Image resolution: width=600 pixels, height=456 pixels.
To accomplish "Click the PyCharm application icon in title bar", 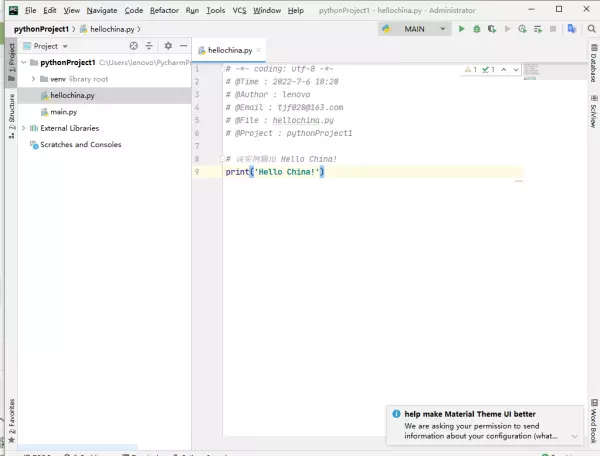I will point(13,10).
